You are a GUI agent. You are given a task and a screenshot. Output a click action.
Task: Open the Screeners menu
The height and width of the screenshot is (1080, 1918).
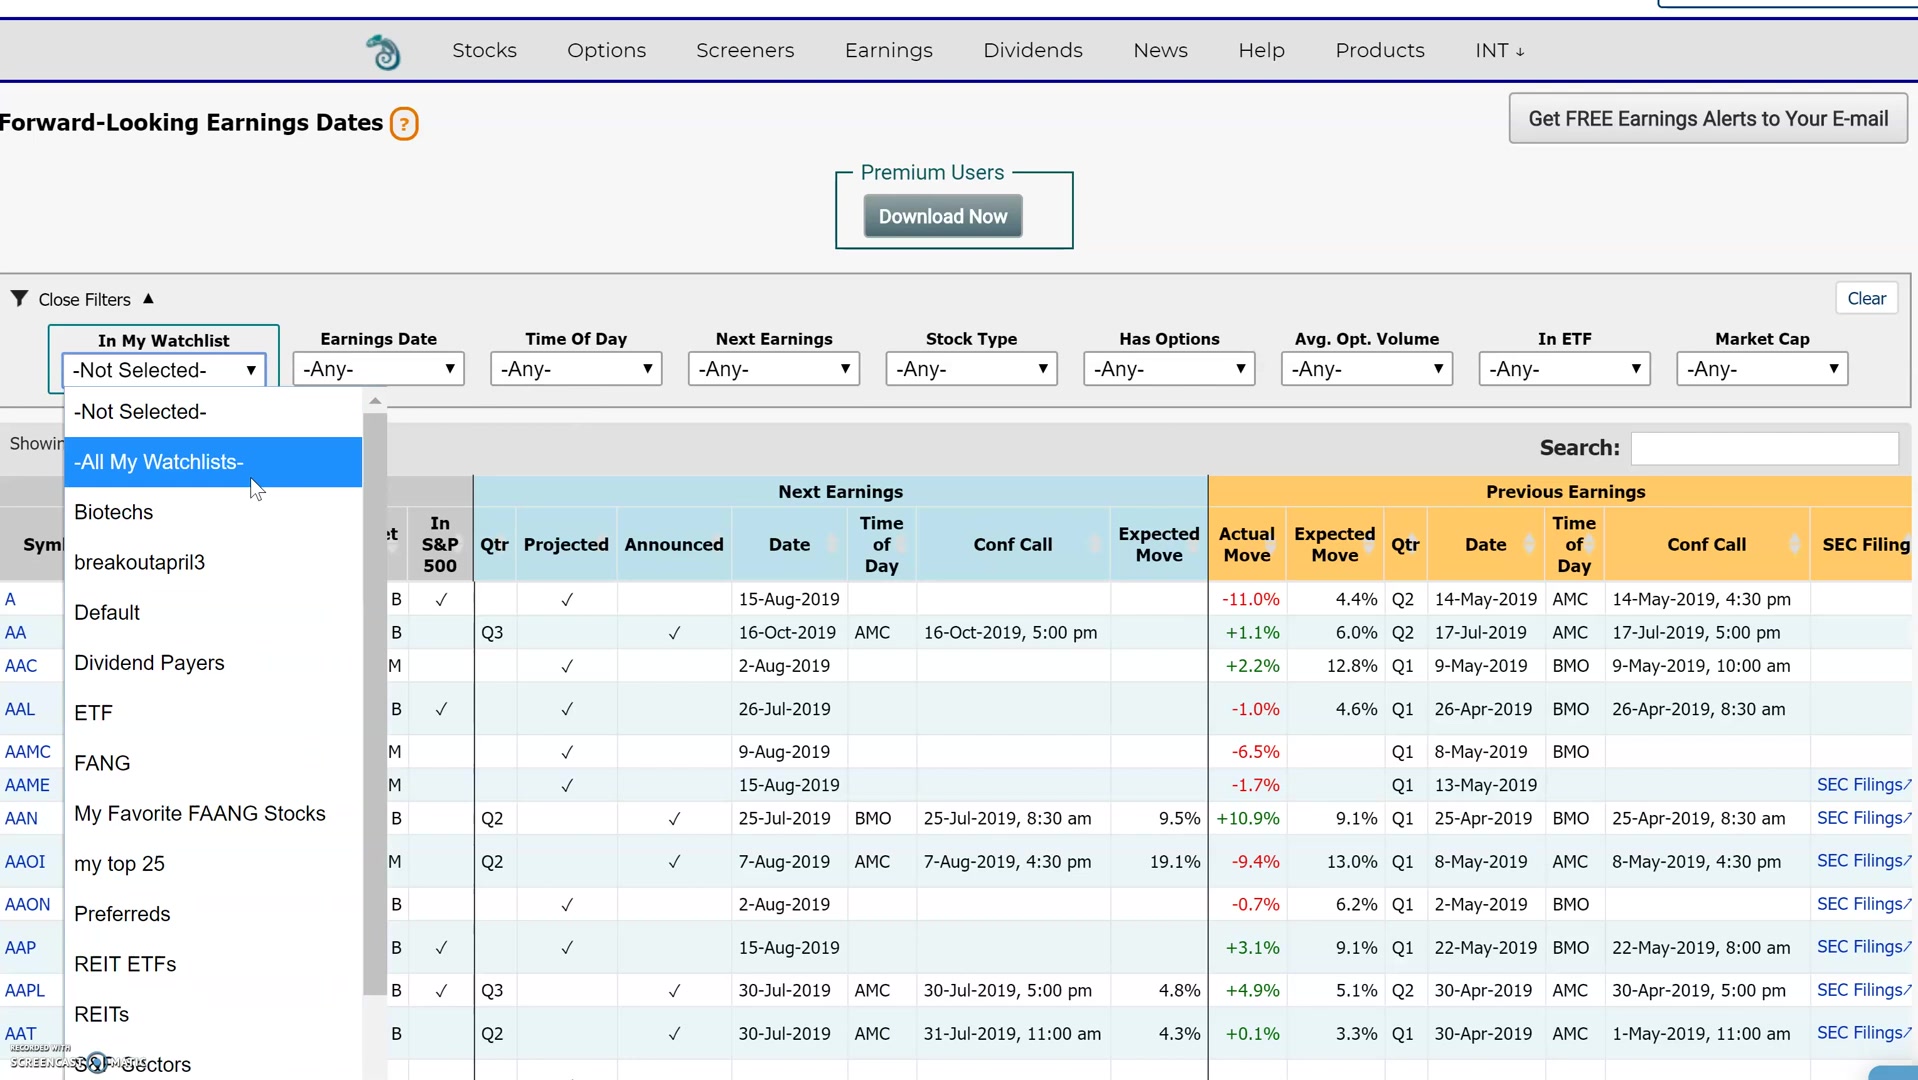(744, 50)
